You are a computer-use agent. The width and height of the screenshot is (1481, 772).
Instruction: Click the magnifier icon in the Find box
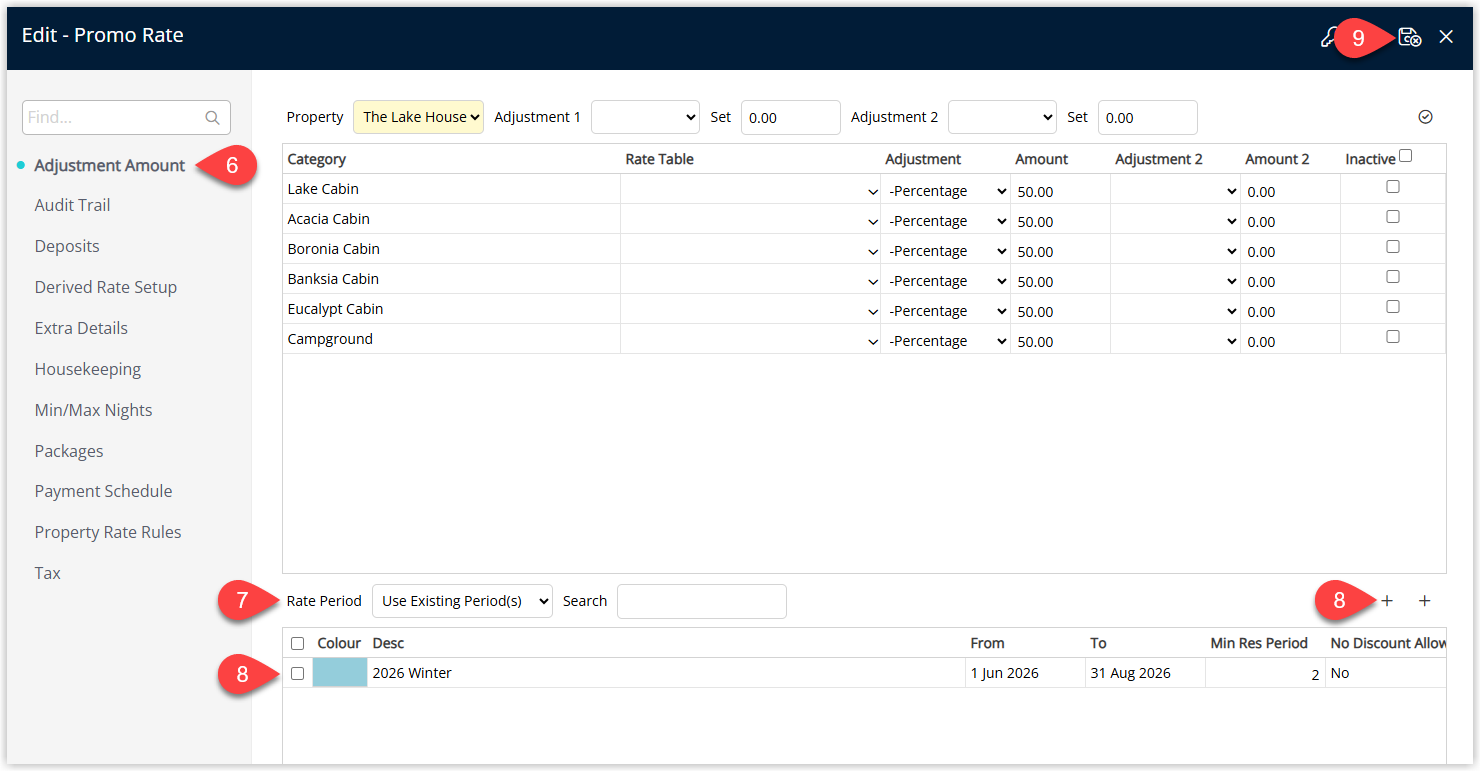[x=212, y=118]
